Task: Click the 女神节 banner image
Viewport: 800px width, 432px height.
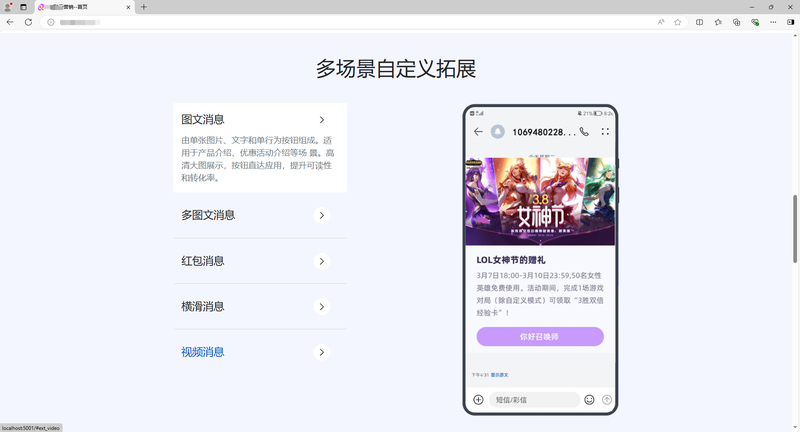Action: pyautogui.click(x=540, y=201)
